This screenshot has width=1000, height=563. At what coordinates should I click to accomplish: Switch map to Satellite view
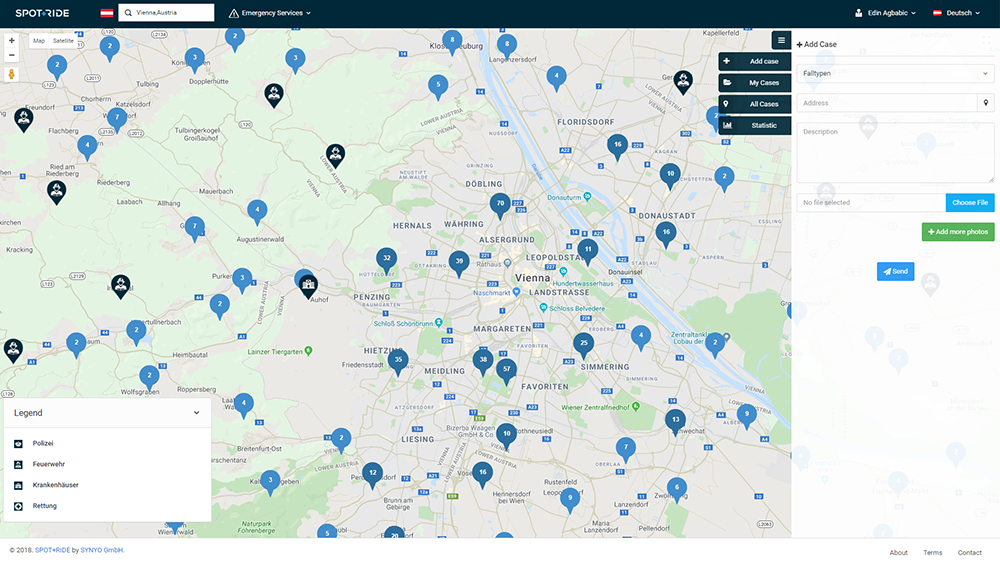pyautogui.click(x=63, y=41)
